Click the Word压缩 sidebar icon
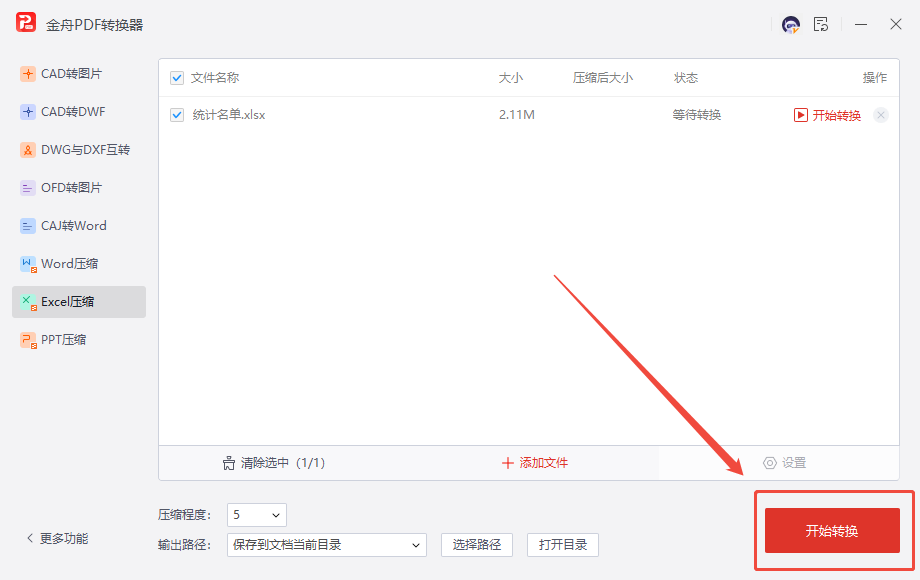This screenshot has height=580, width=920. coord(28,264)
